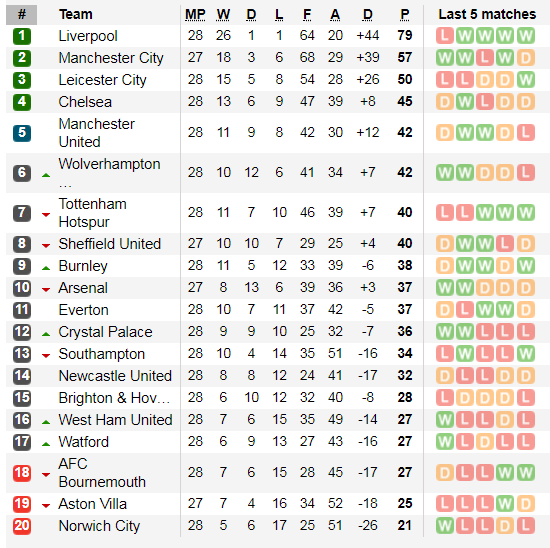This screenshot has height=548, width=550.
Task: Click Liverpool's green rank 1 badge
Action: [22, 36]
